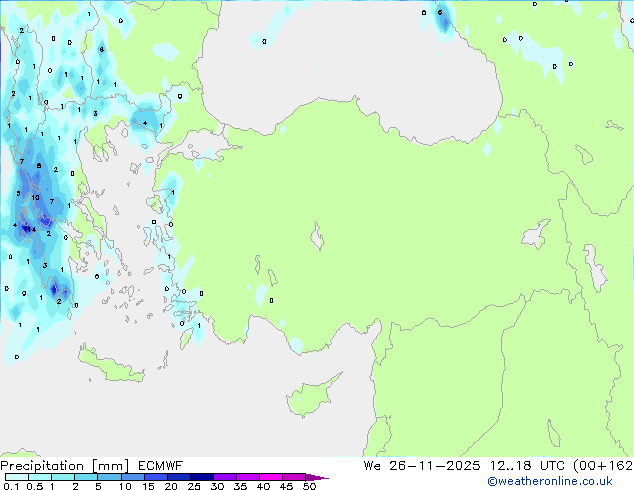Click the 45–50 mm legend color swatch
Screen dimensions: 634x490
(x=294, y=477)
